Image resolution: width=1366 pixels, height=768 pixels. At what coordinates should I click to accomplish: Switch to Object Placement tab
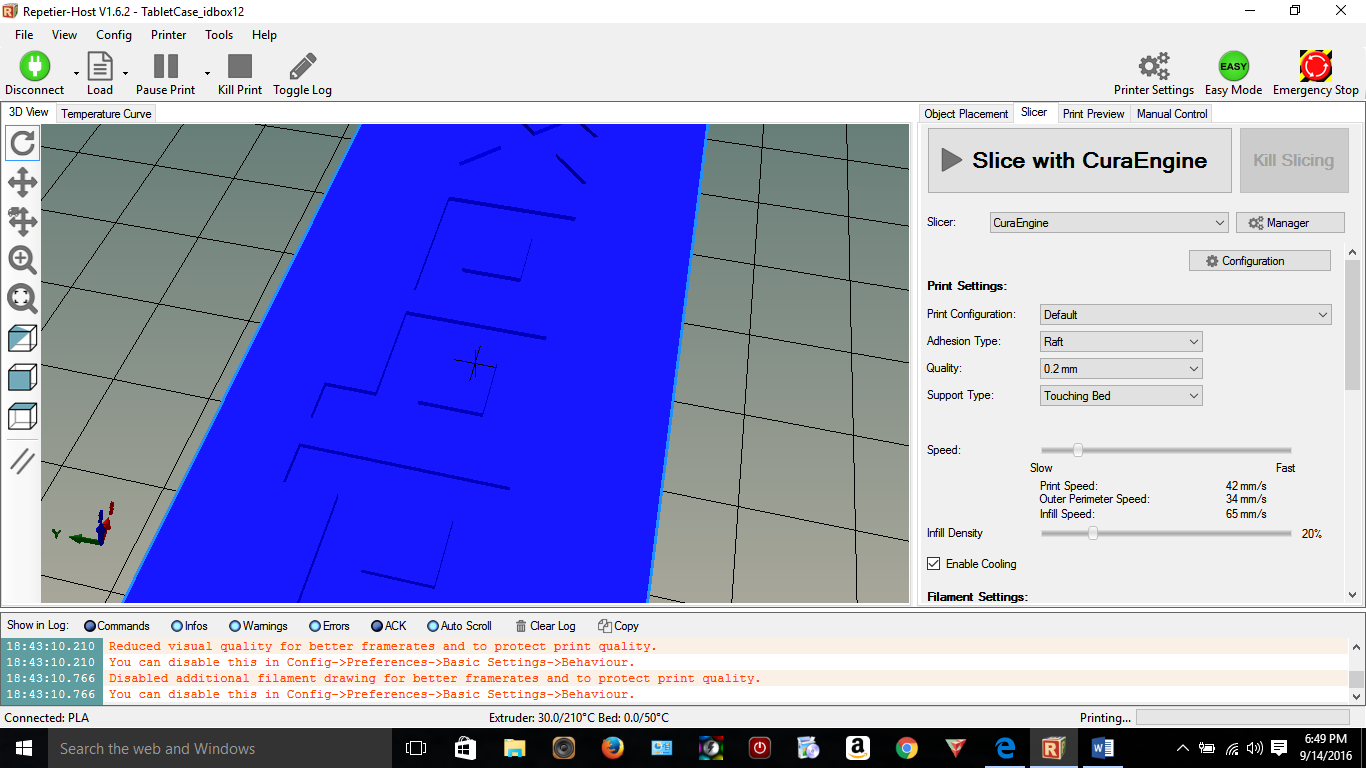coord(966,114)
